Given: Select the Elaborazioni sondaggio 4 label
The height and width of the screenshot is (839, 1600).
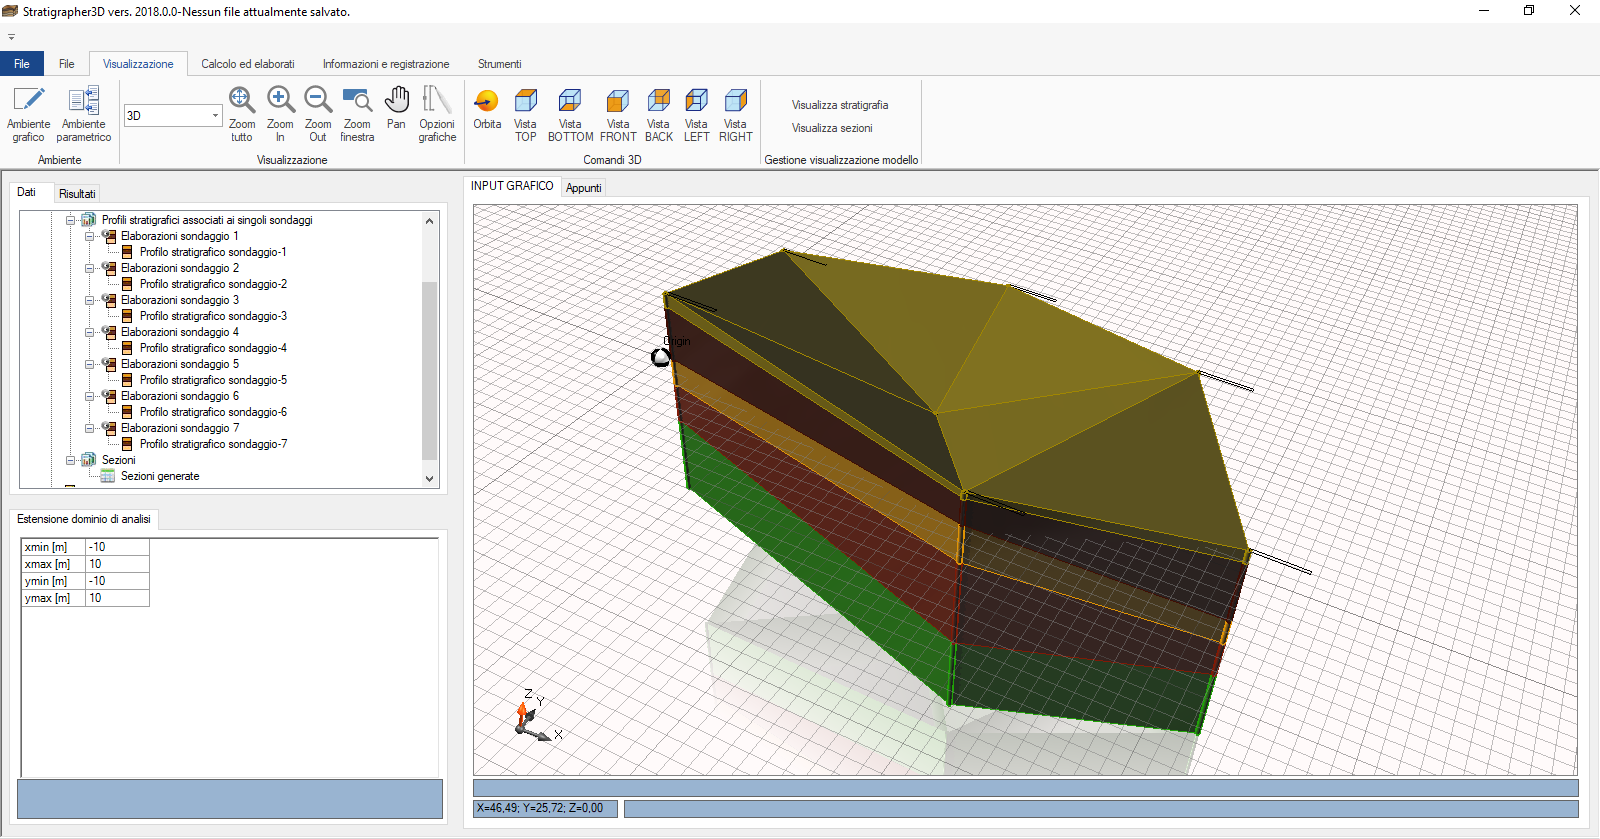Looking at the screenshot, I should (x=180, y=332).
